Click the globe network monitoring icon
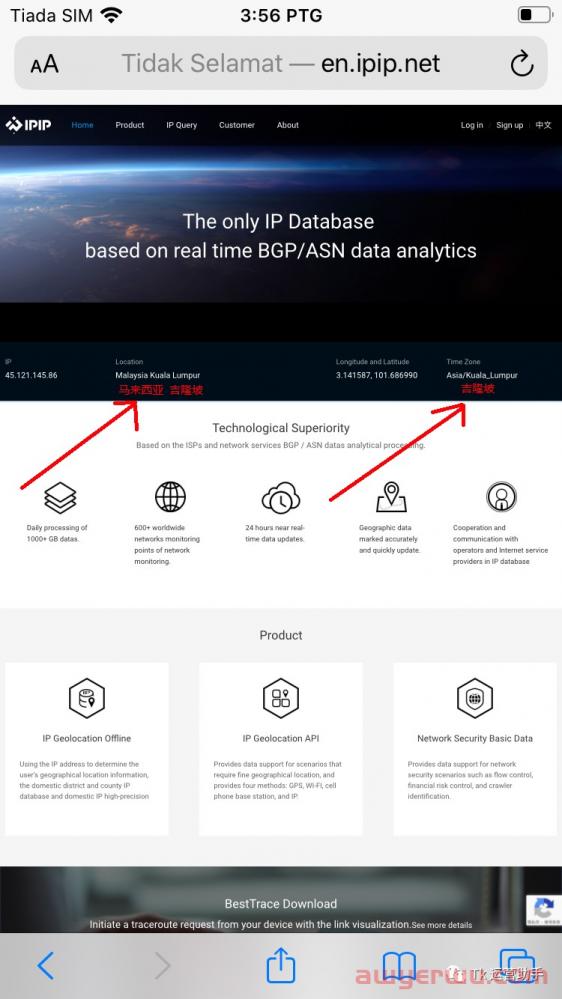 pyautogui.click(x=171, y=497)
